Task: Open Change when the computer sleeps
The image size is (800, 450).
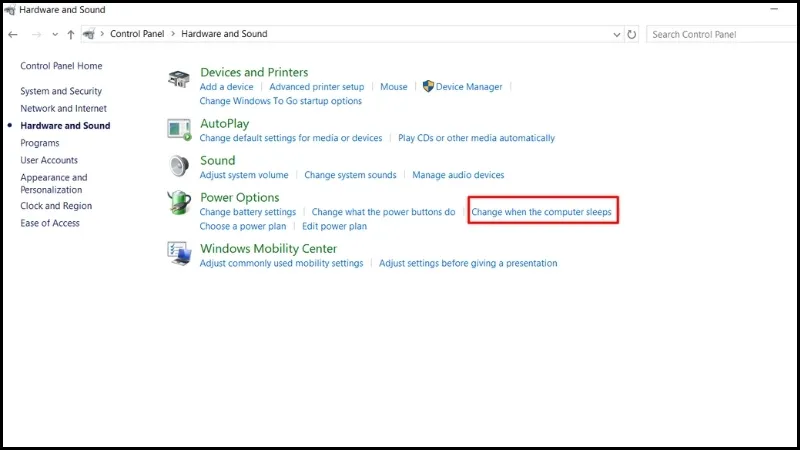Action: [541, 212]
